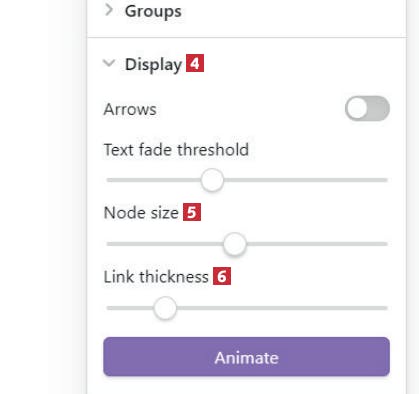Select the Node size slider knob
419x394 pixels.
tap(235, 244)
